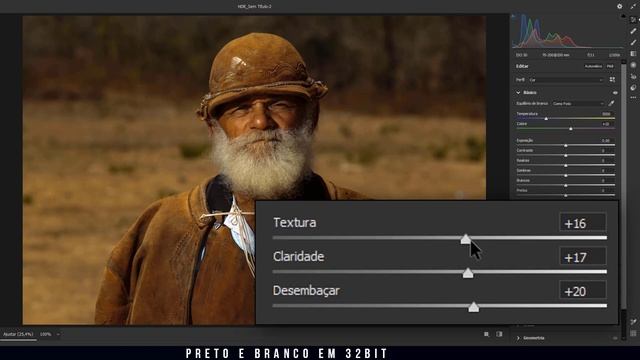640x360 pixels.
Task: Click the Realces slider handle
Action: [x=566, y=165]
